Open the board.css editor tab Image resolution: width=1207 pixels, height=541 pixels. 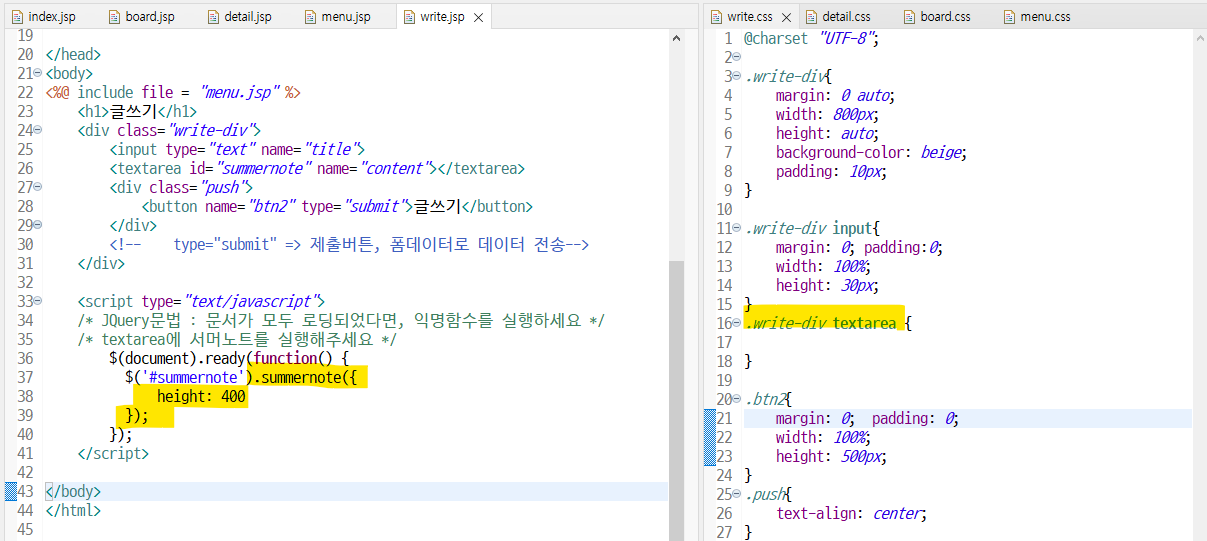936,17
